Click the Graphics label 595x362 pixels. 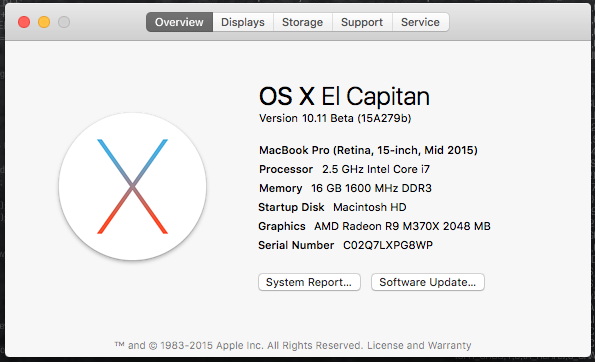(282, 226)
